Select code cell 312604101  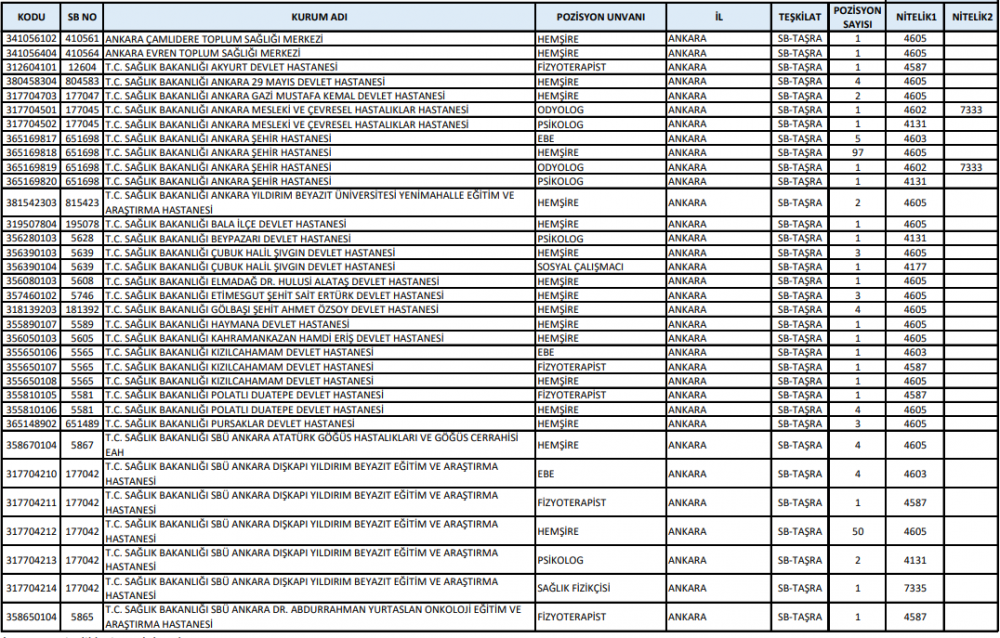click(32, 67)
